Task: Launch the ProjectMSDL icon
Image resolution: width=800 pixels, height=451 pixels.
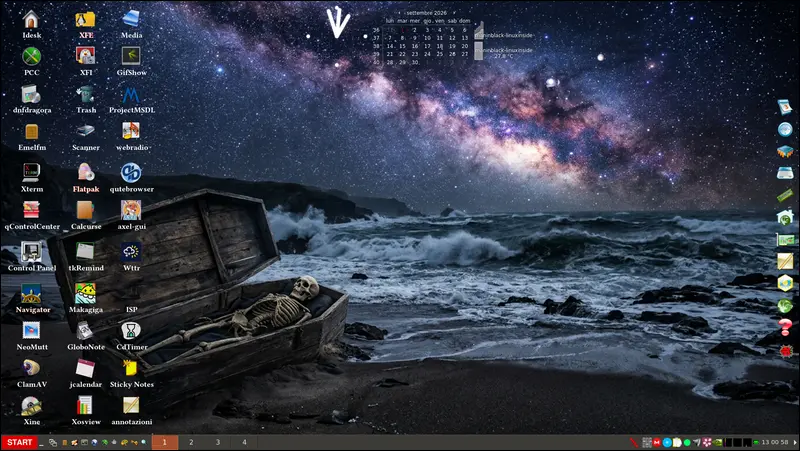Action: click(131, 94)
